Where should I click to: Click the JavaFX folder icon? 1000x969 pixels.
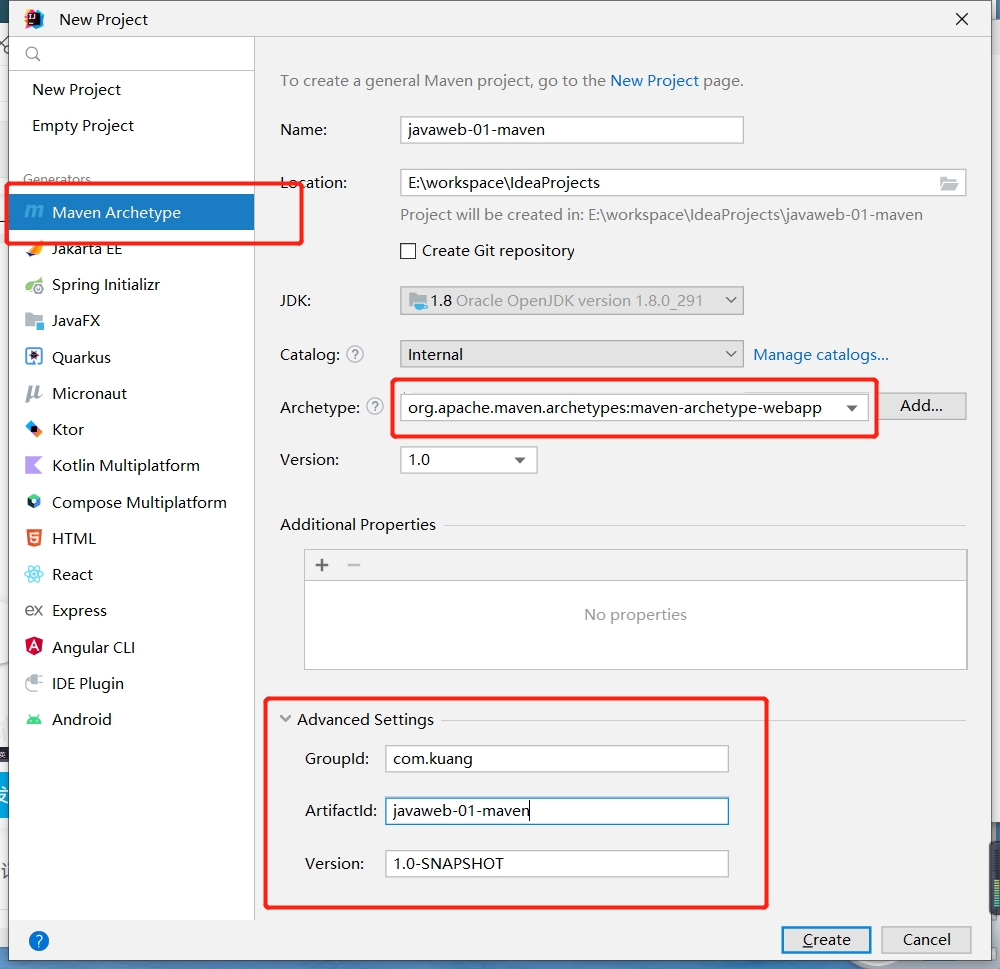tap(34, 321)
